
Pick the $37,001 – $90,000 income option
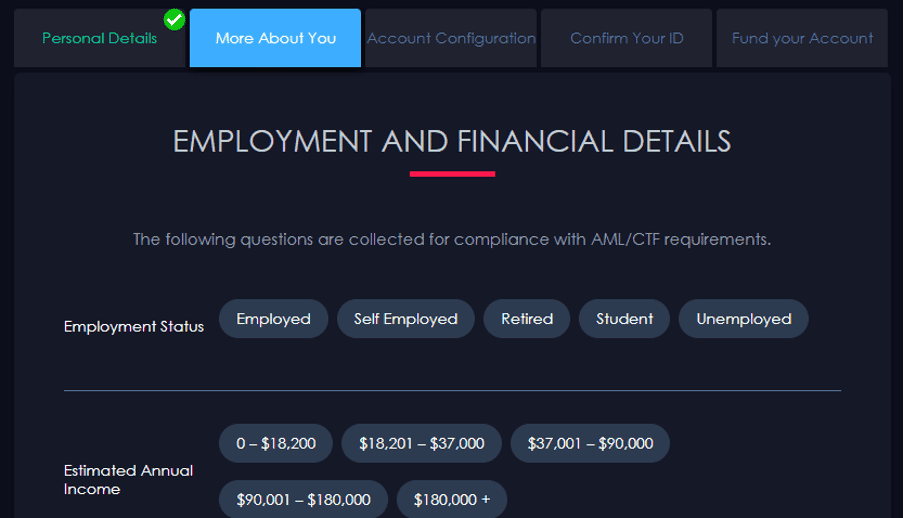(590, 444)
